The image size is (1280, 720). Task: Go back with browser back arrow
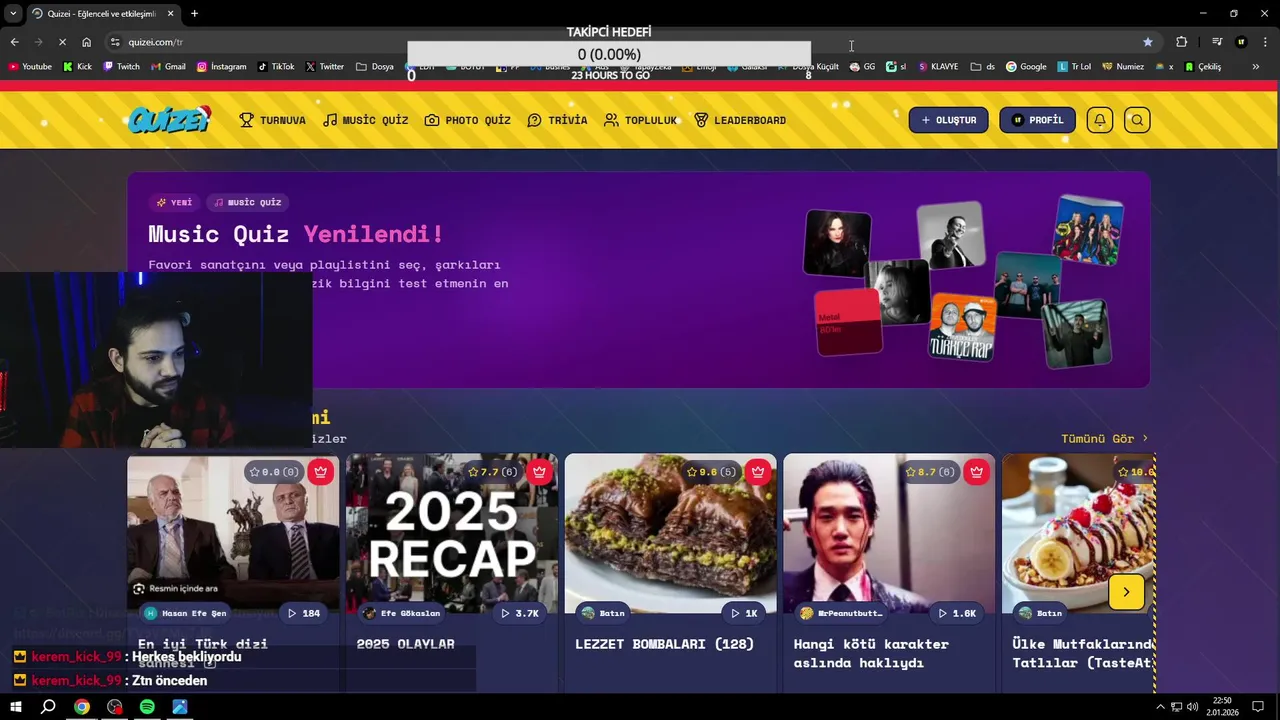(x=14, y=42)
